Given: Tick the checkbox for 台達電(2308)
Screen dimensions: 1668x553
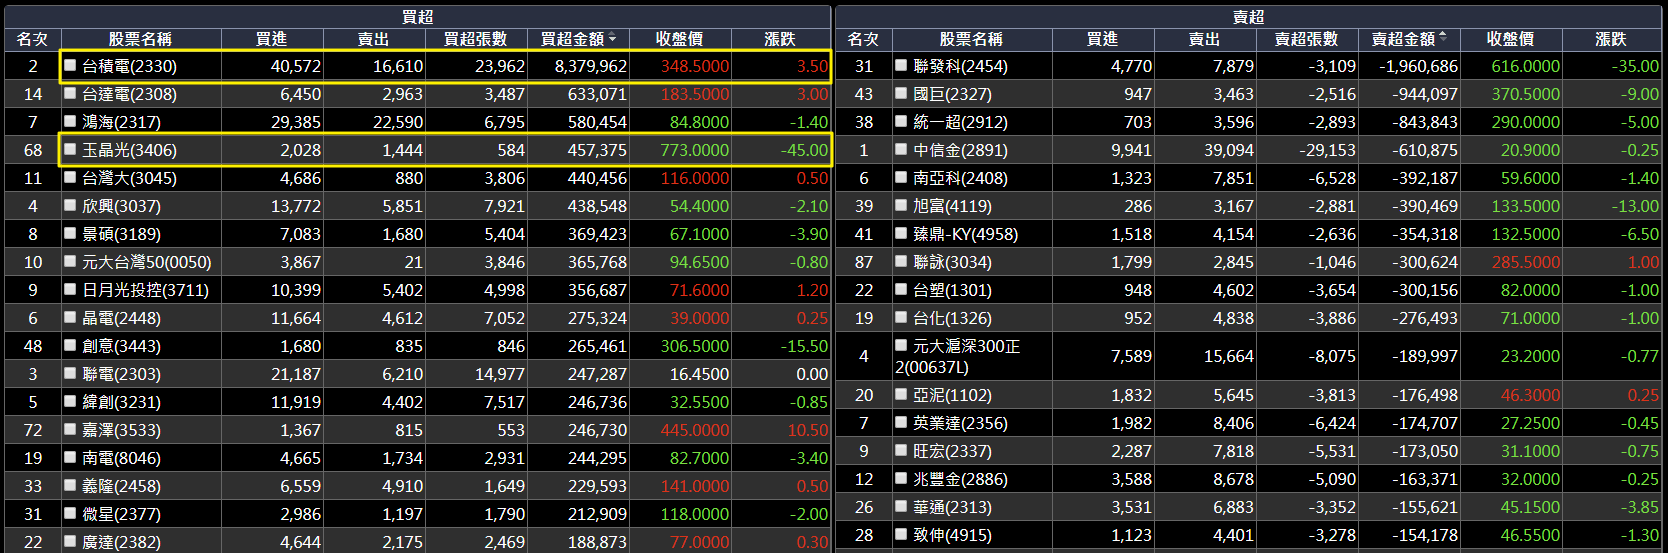Looking at the screenshot, I should tap(70, 93).
